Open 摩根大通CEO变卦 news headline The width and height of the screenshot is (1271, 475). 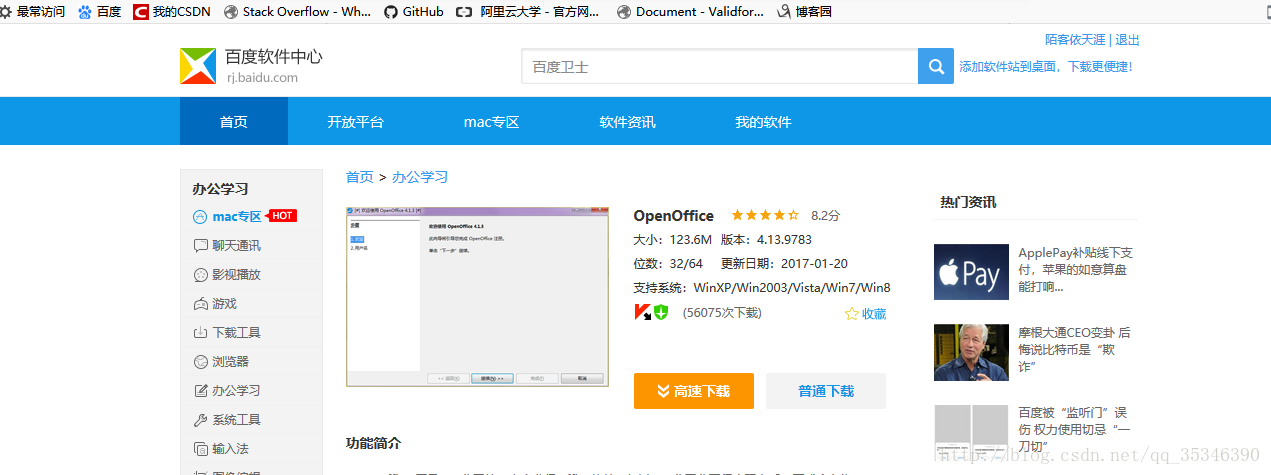[1075, 350]
